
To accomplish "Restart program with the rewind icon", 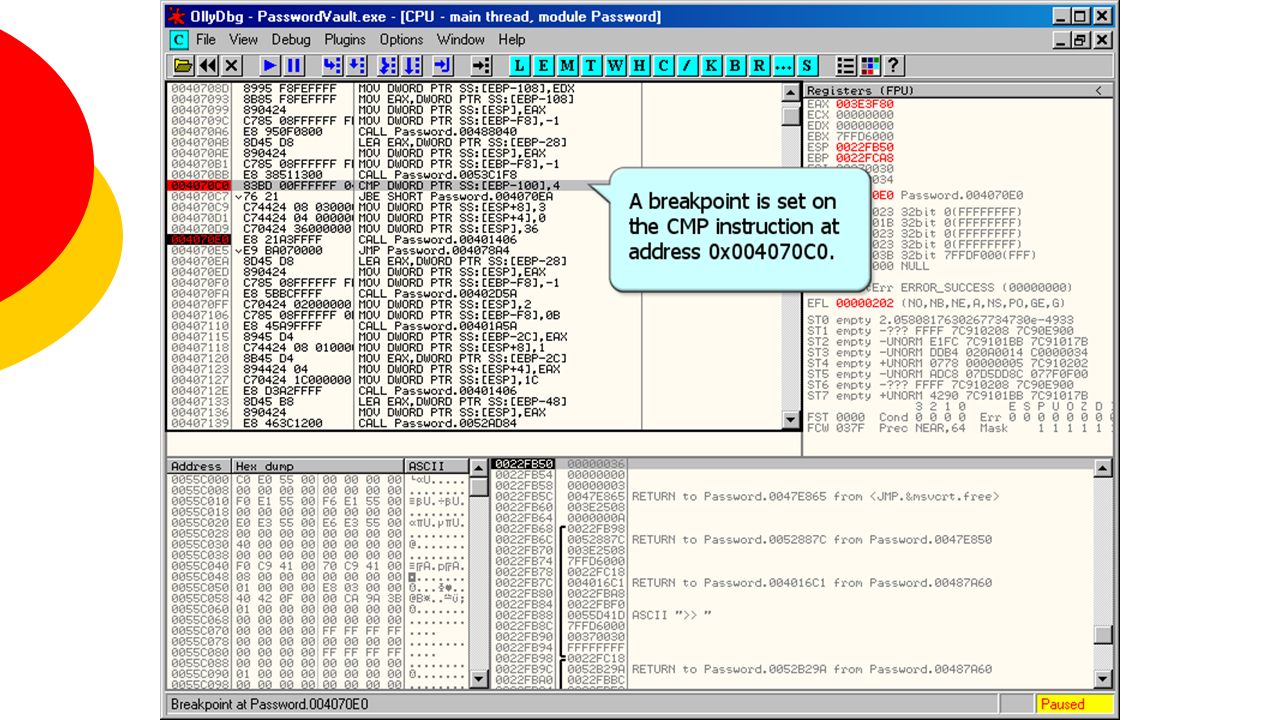I will (208, 66).
